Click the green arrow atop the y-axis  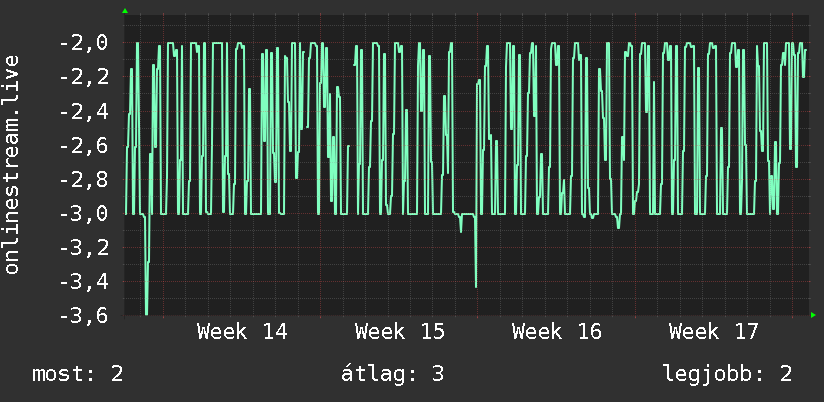(x=125, y=11)
